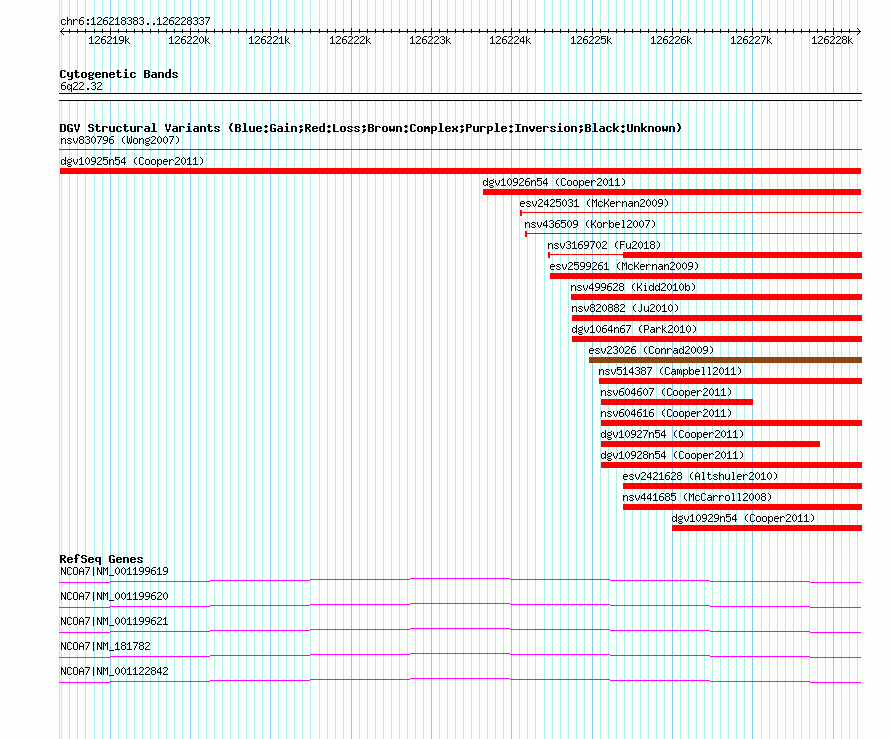890x739 pixels.
Task: Click the red bar under dgv10929n54
Action: coord(767,528)
